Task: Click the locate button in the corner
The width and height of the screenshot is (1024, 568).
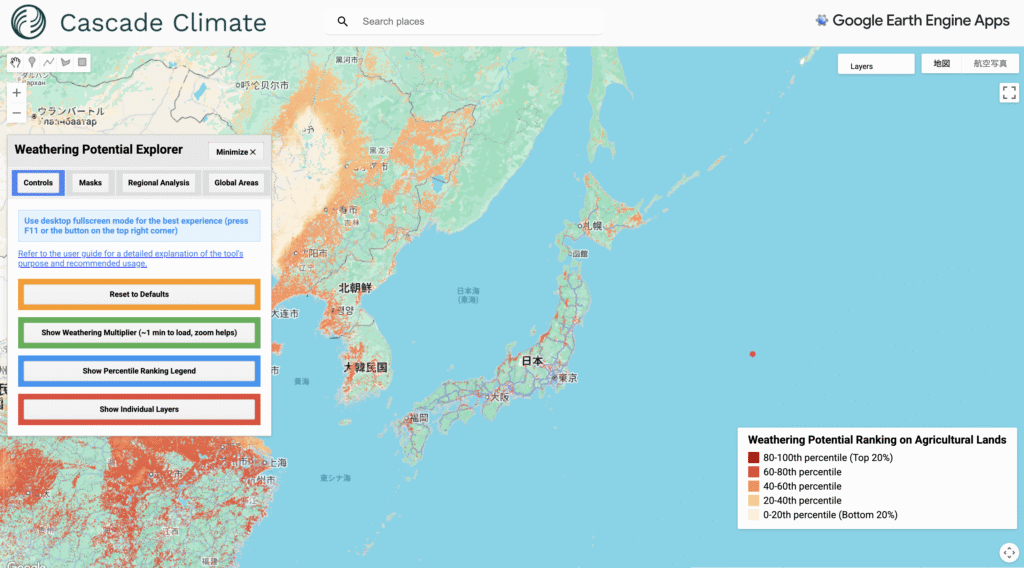Action: click(x=1009, y=552)
